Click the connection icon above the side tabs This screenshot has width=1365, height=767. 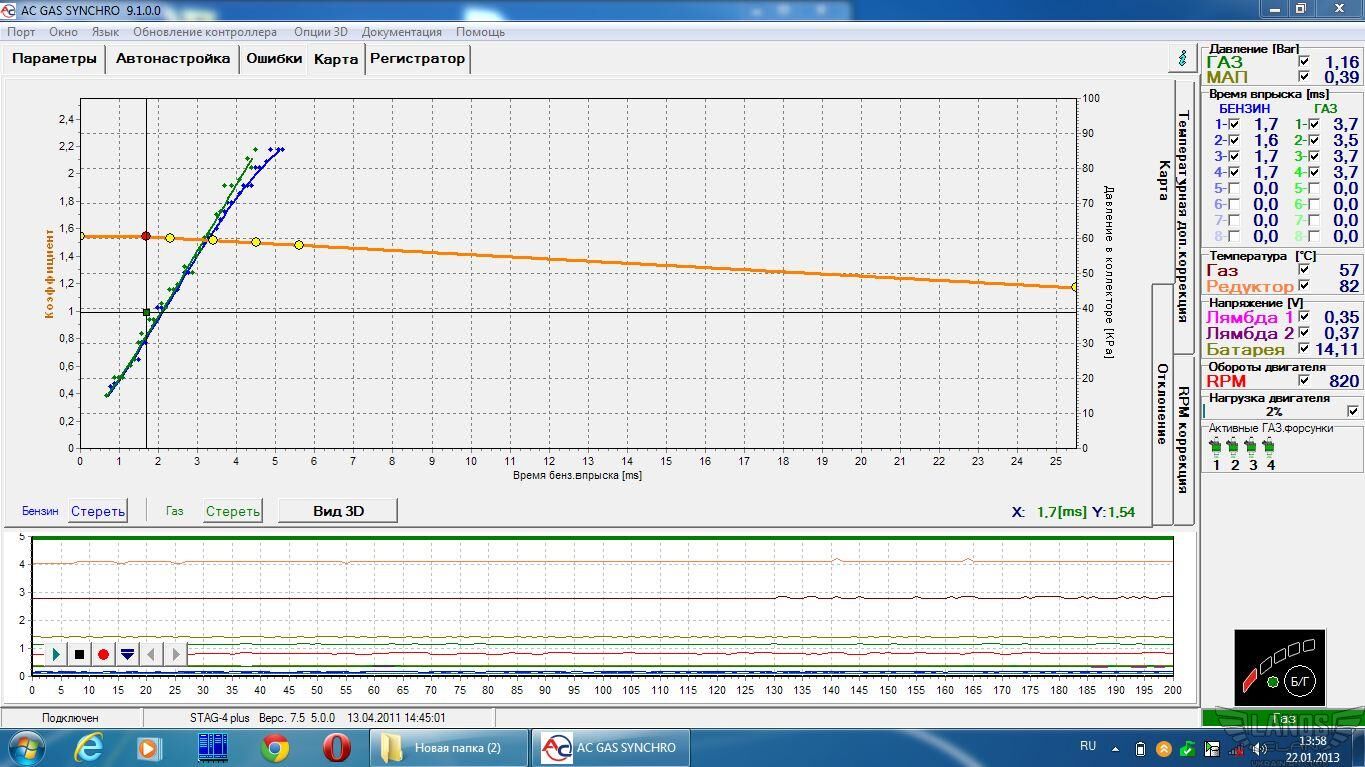pos(1183,58)
